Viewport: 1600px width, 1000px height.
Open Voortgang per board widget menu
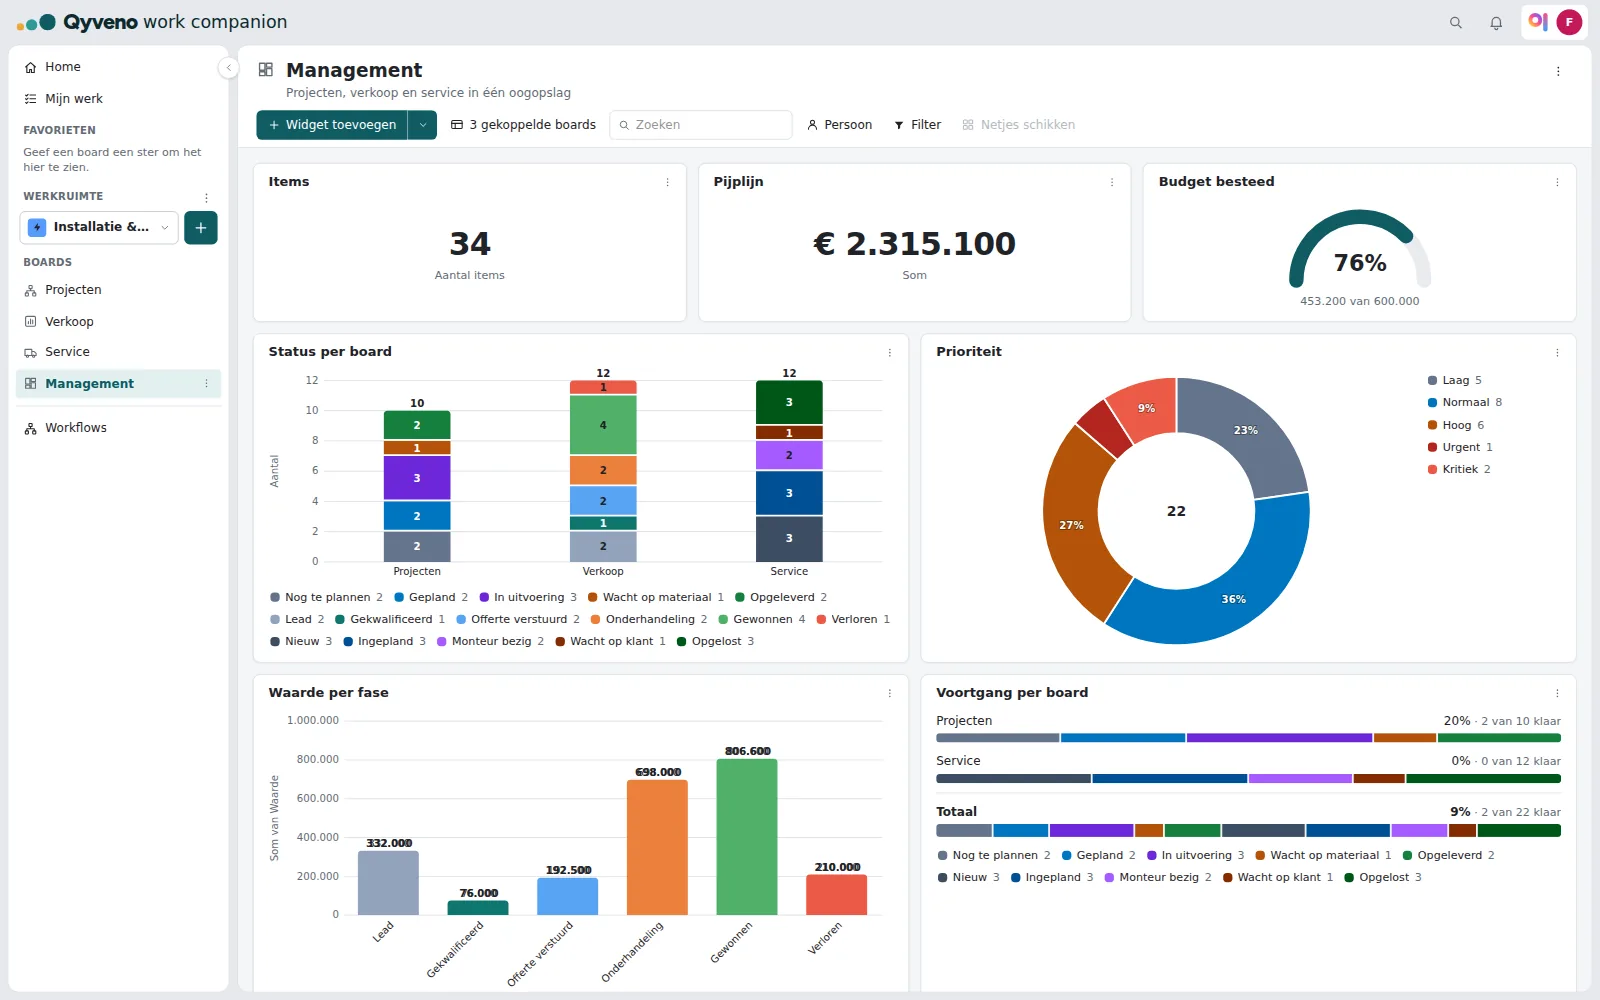pyautogui.click(x=1557, y=693)
